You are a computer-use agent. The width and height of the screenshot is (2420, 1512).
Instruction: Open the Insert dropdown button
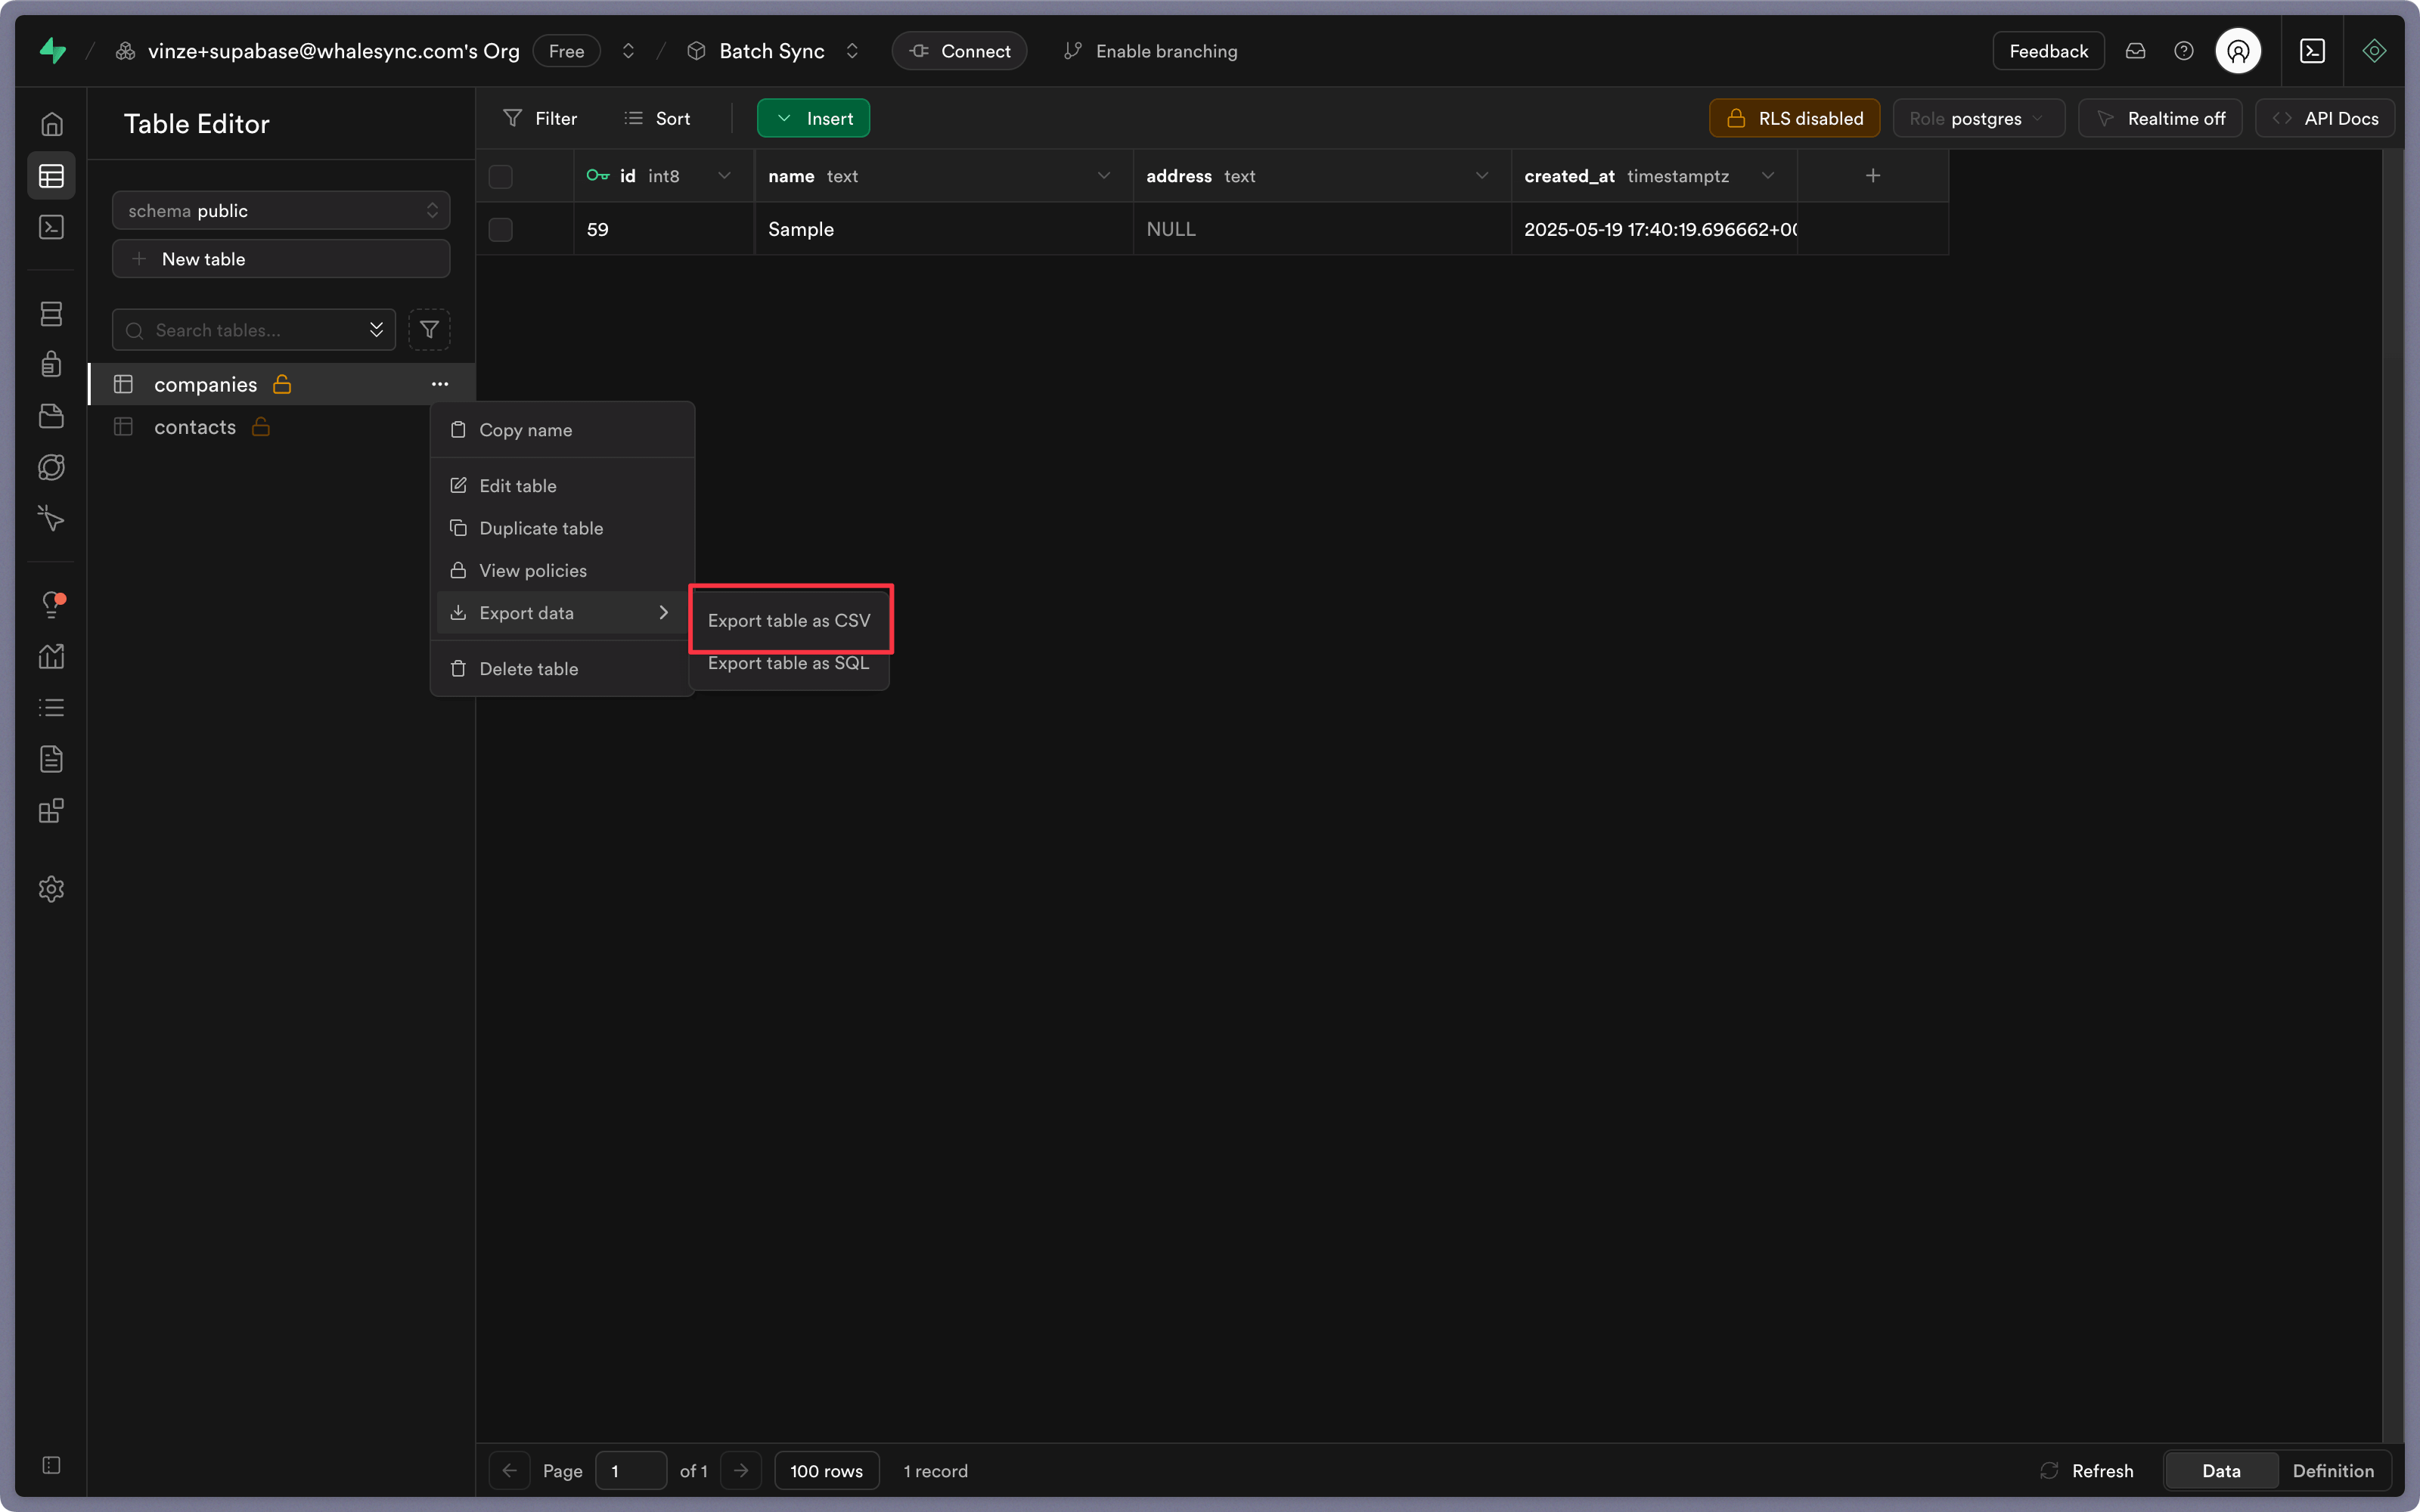[x=813, y=118]
